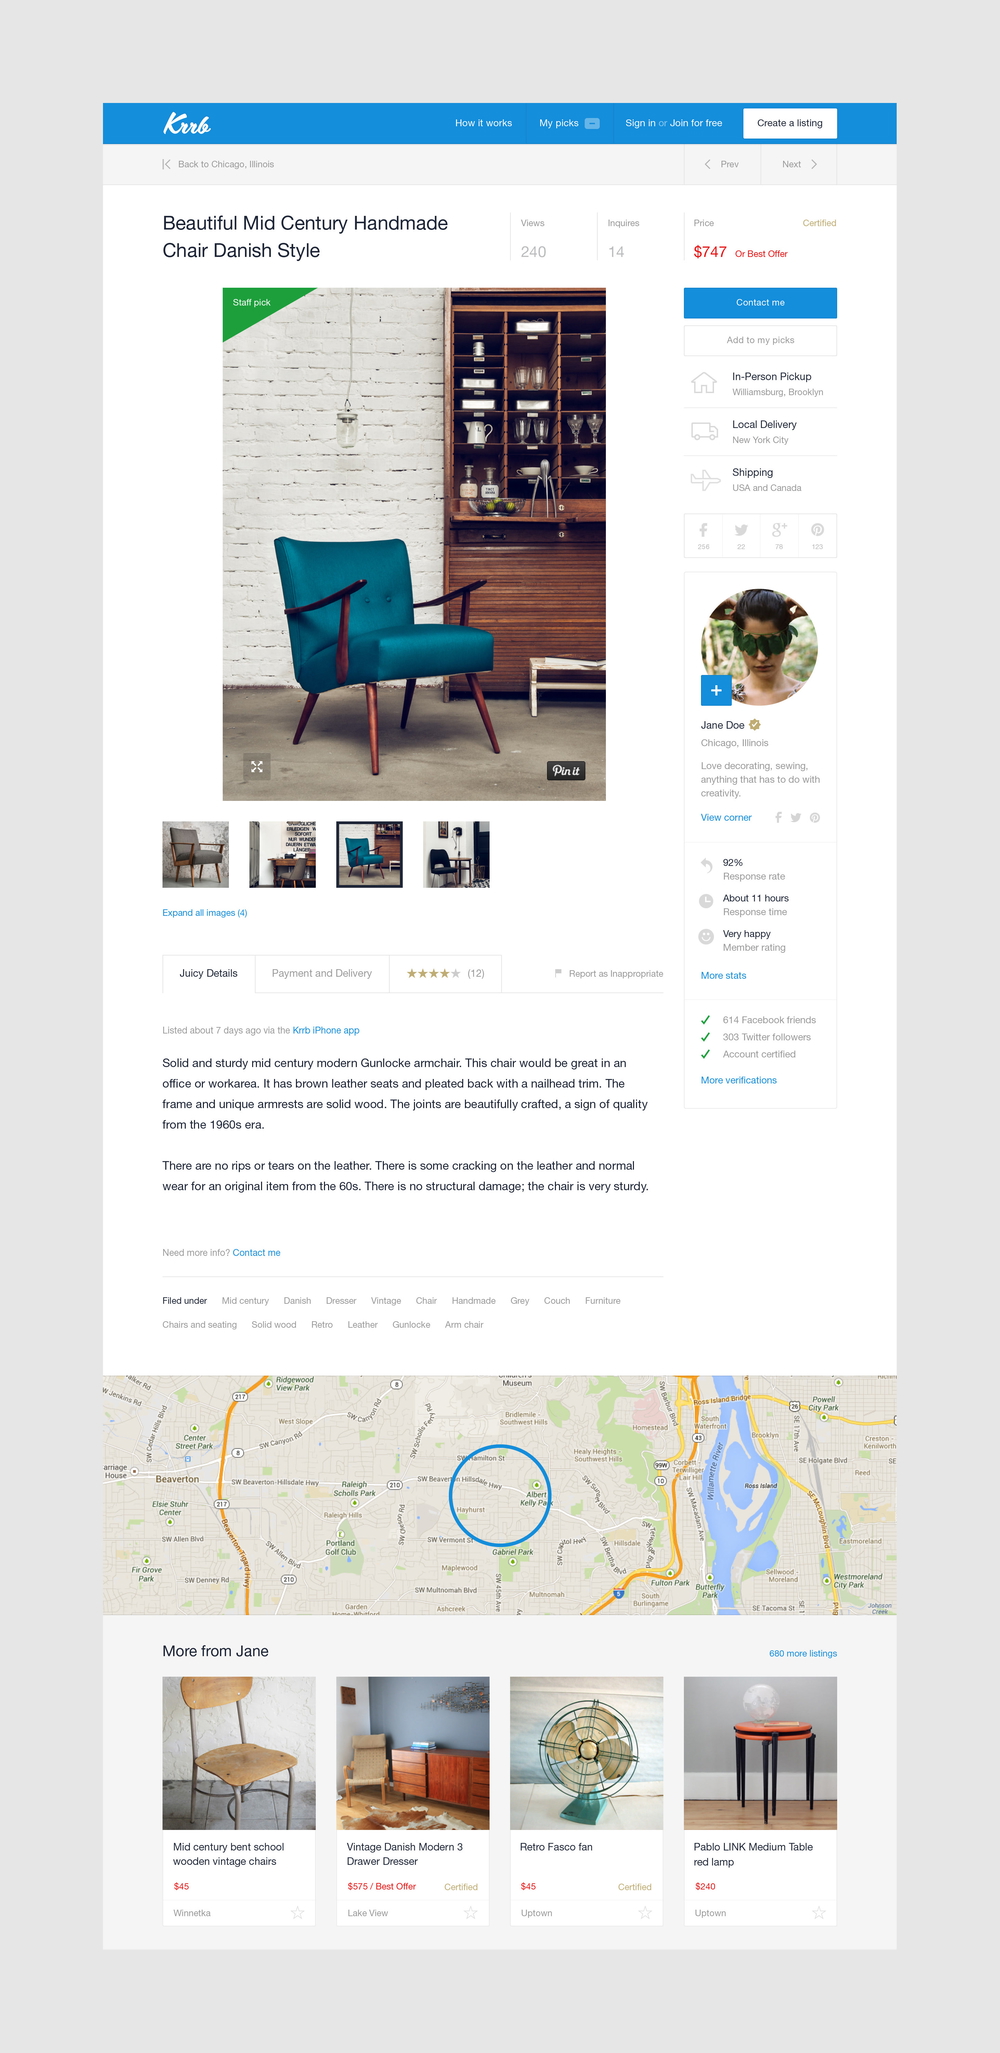The width and height of the screenshot is (1000, 2053).
Task: Star the Mid century bent school chairs
Action: tap(297, 1913)
